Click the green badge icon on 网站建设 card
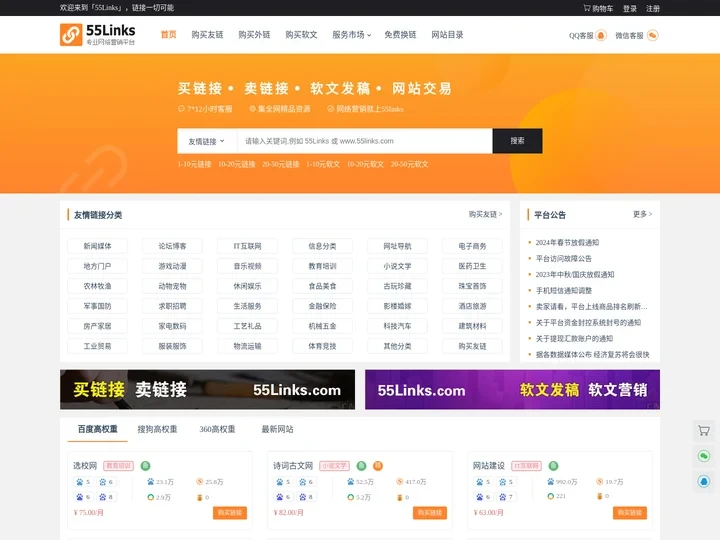The height and width of the screenshot is (540, 720). tap(553, 466)
